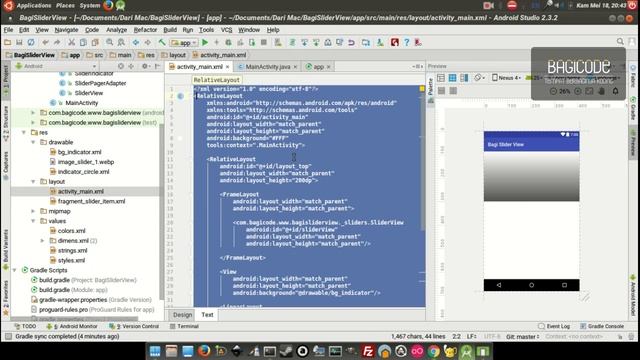The width and height of the screenshot is (640, 360).
Task: Click the Stop square icon
Action: tap(264, 42)
